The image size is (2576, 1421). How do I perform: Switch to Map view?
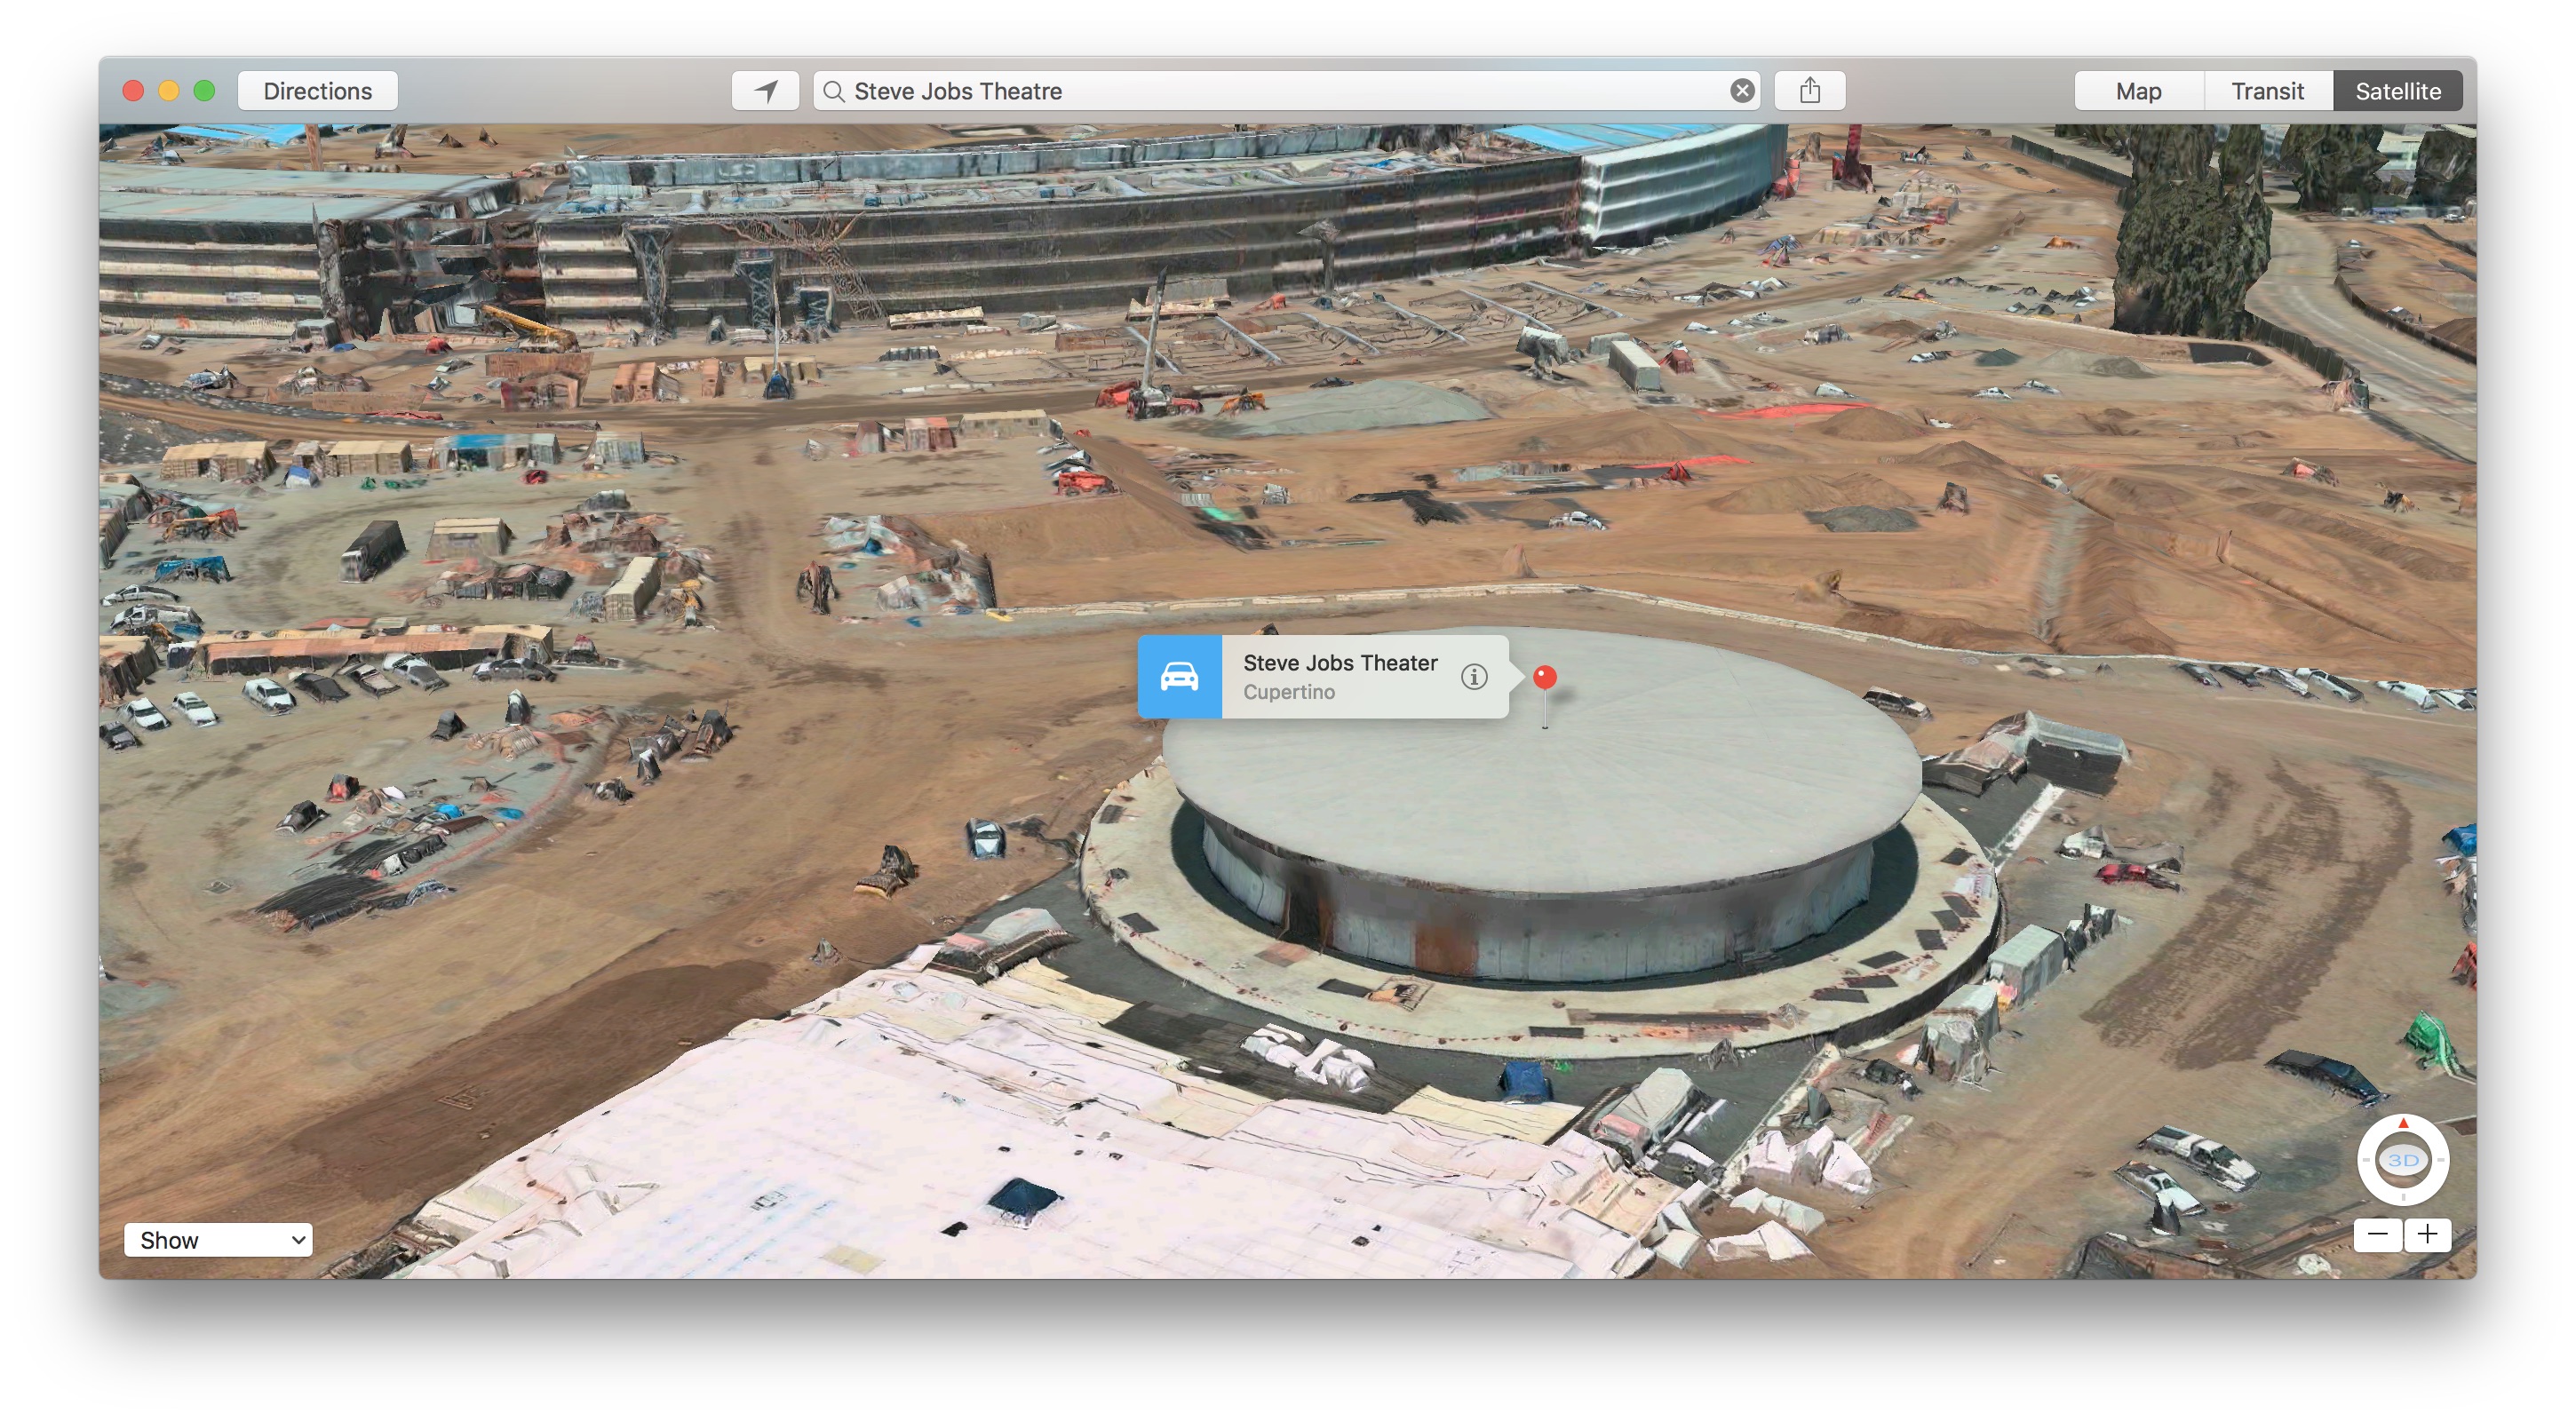[x=2138, y=90]
